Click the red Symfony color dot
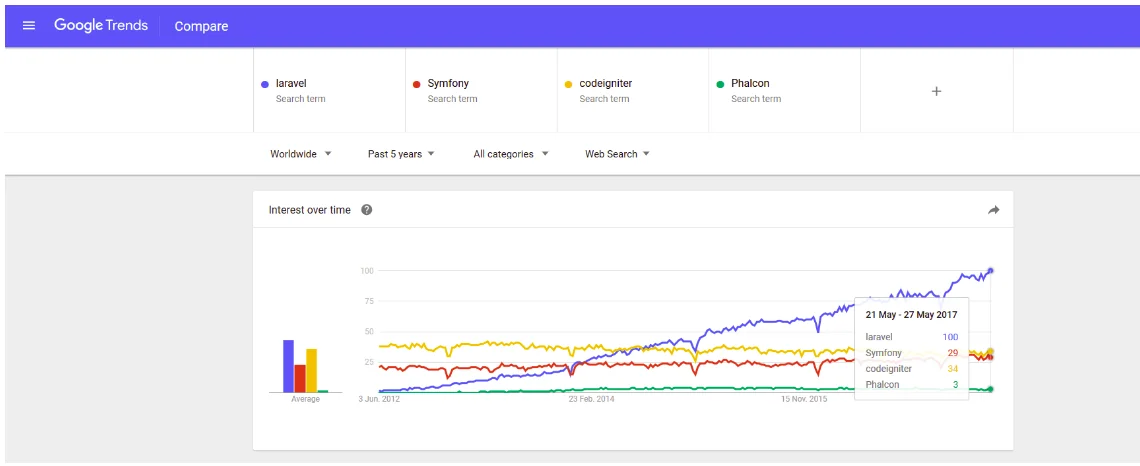The height and width of the screenshot is (466, 1140). [417, 84]
